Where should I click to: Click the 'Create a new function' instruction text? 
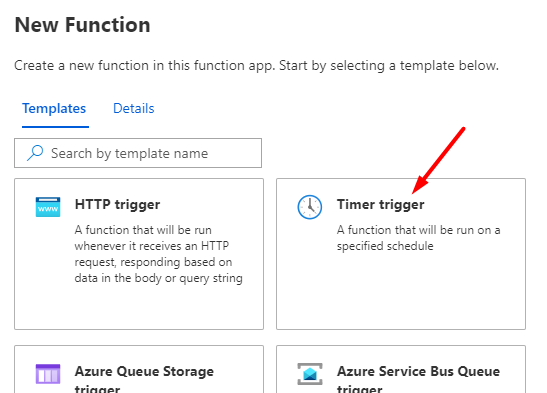(x=256, y=66)
